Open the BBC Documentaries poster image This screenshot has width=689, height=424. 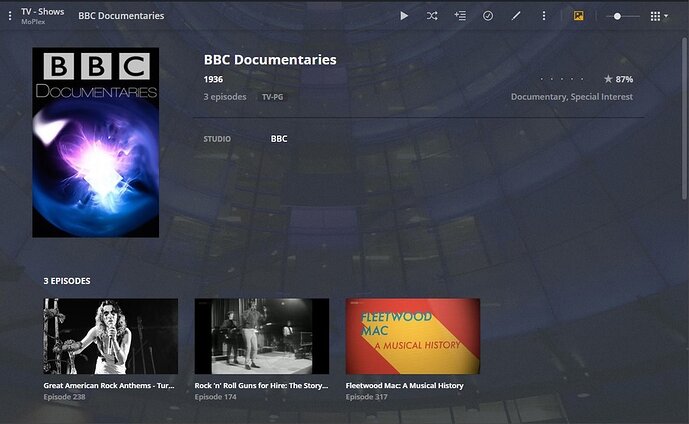95,142
